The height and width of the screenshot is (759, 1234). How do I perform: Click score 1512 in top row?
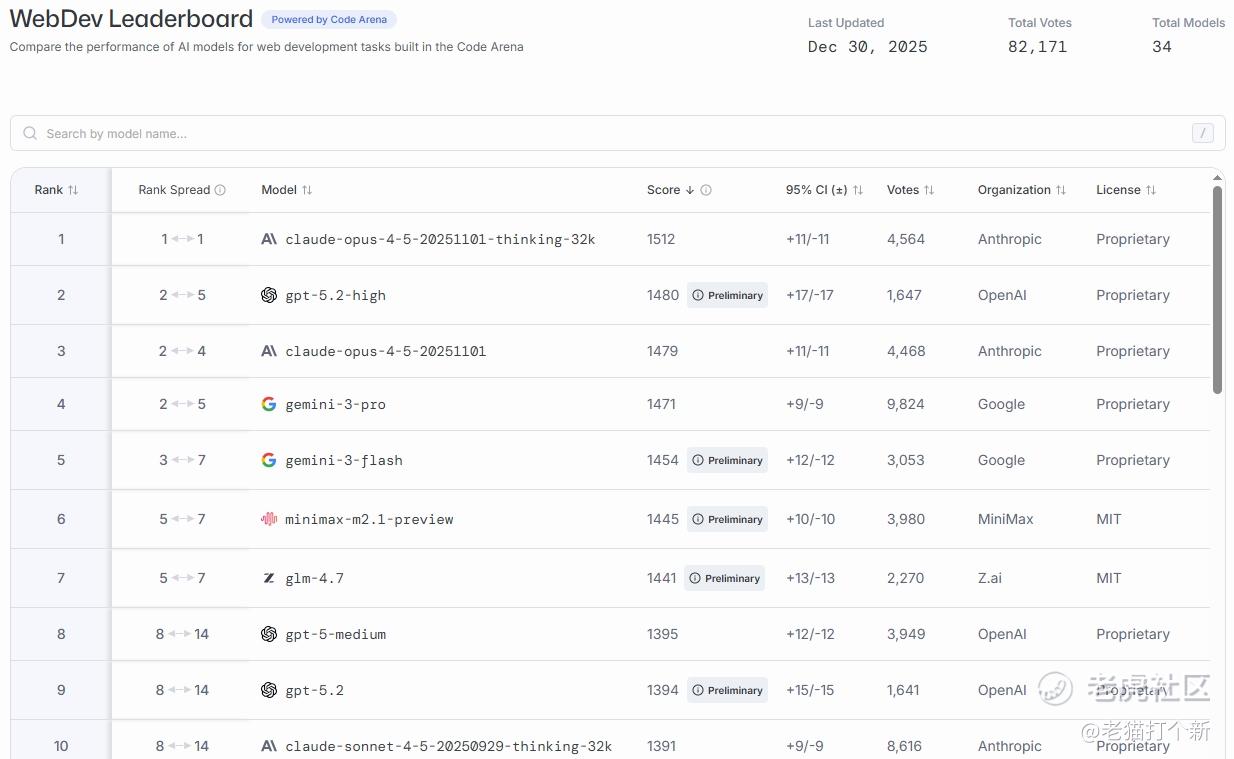click(661, 239)
